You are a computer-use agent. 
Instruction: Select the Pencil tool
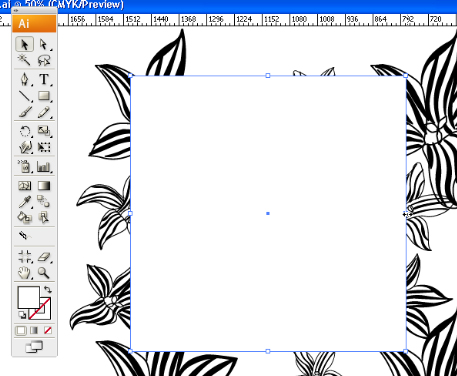pyautogui.click(x=44, y=112)
